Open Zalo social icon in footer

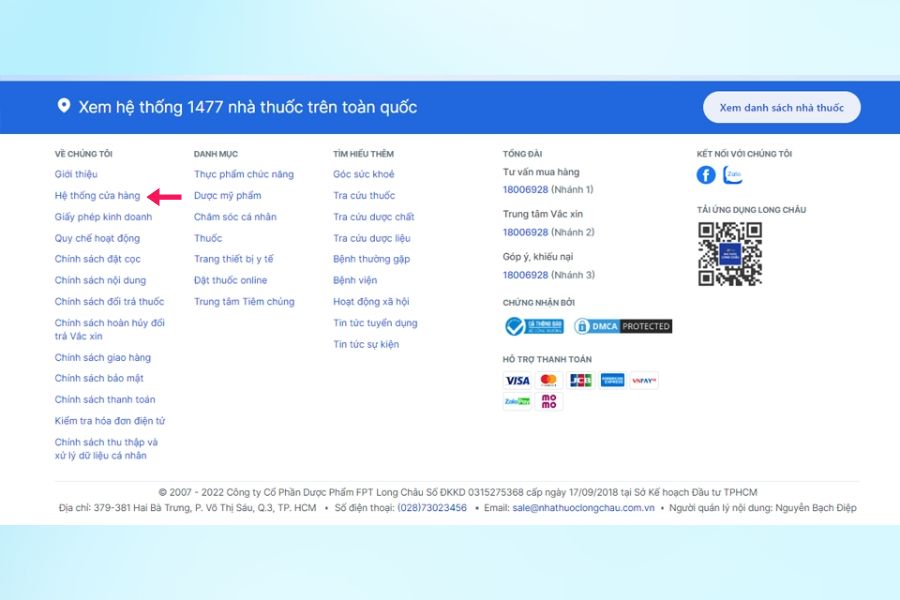coord(732,175)
